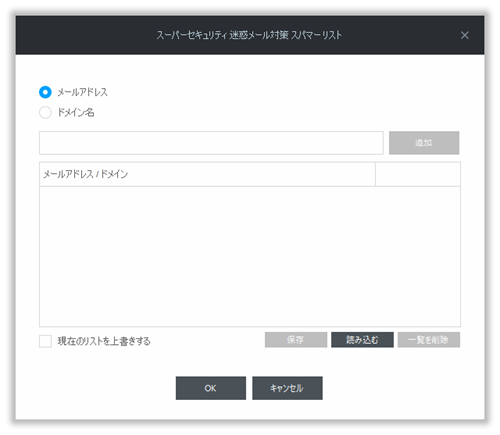Image resolution: width=500 pixels, height=435 pixels.
Task: Select the メールアドレス radio button
Action: [x=45, y=92]
